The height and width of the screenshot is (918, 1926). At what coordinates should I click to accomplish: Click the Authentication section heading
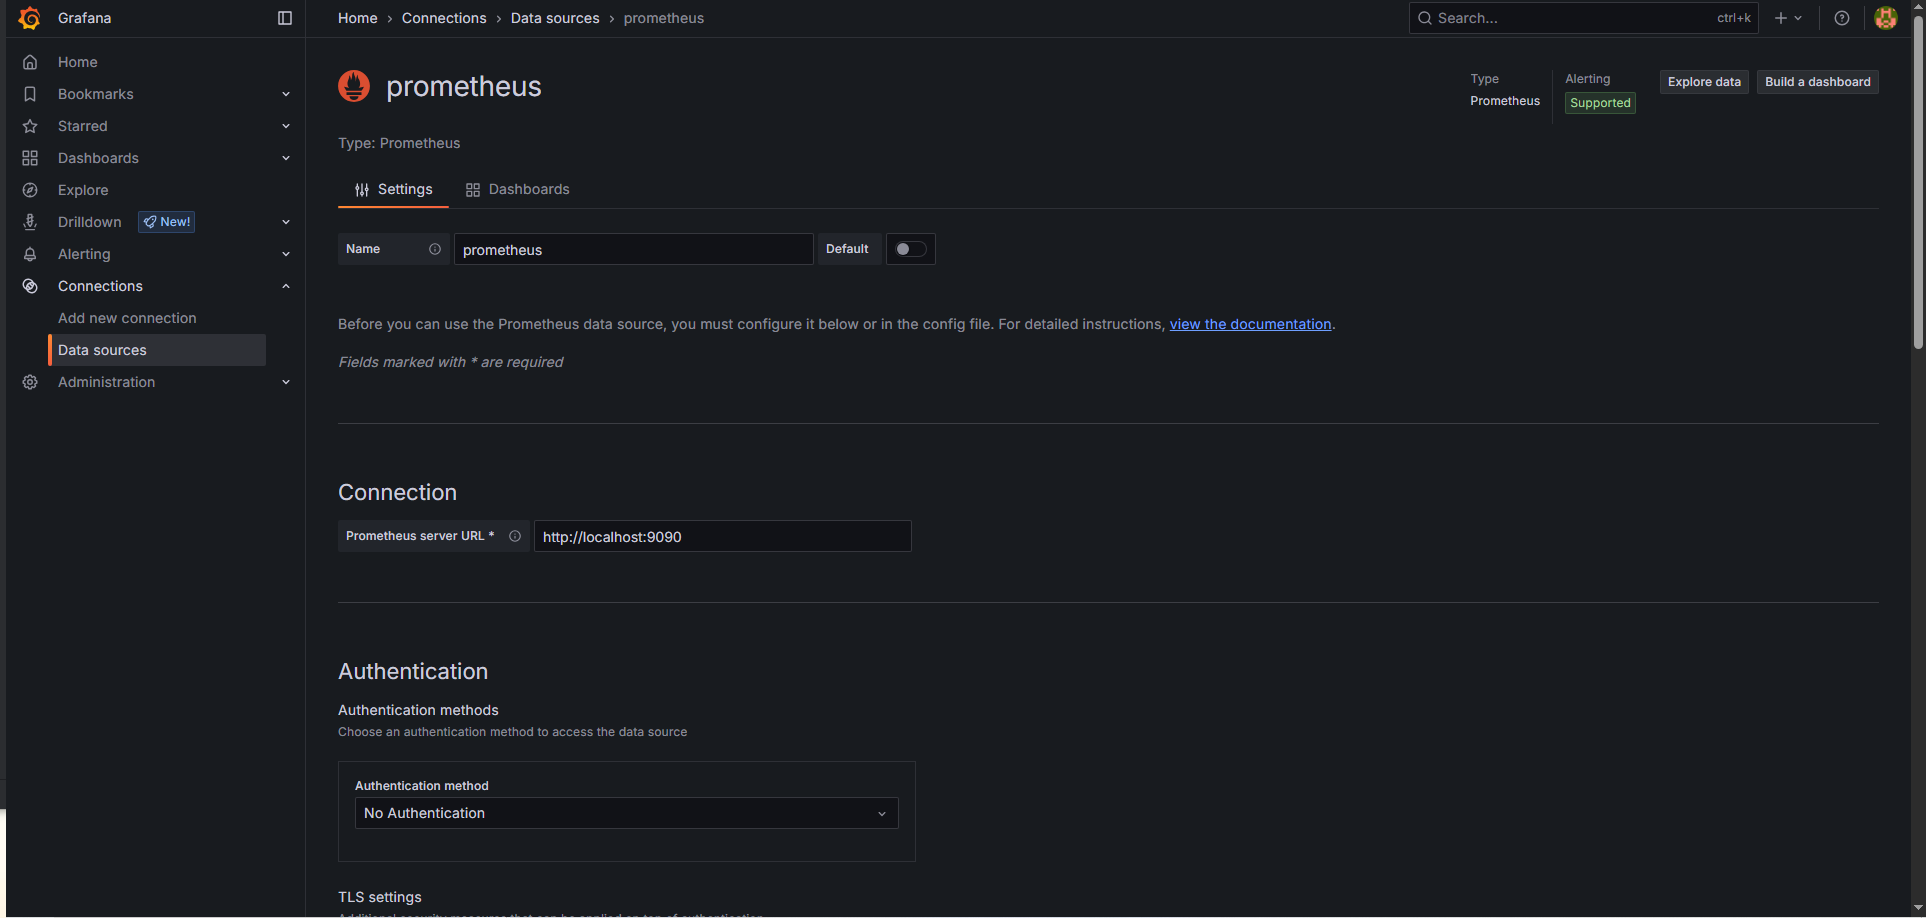tap(413, 671)
